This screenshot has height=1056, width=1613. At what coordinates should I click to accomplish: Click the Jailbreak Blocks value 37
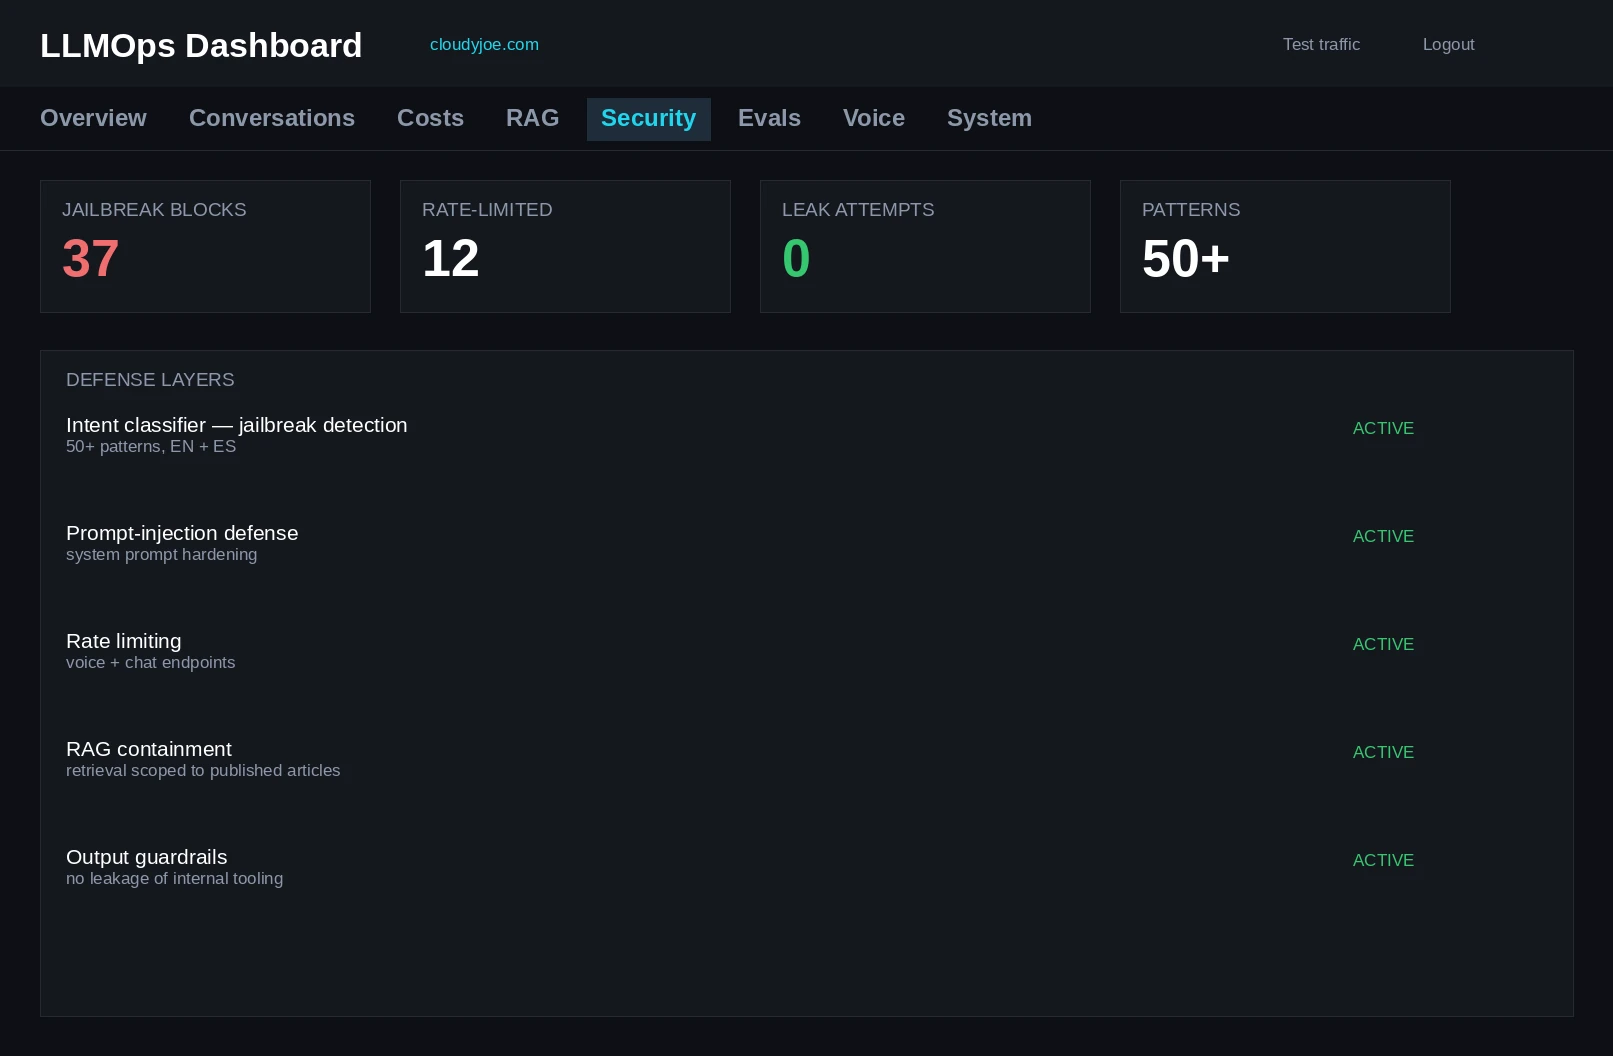(x=90, y=259)
